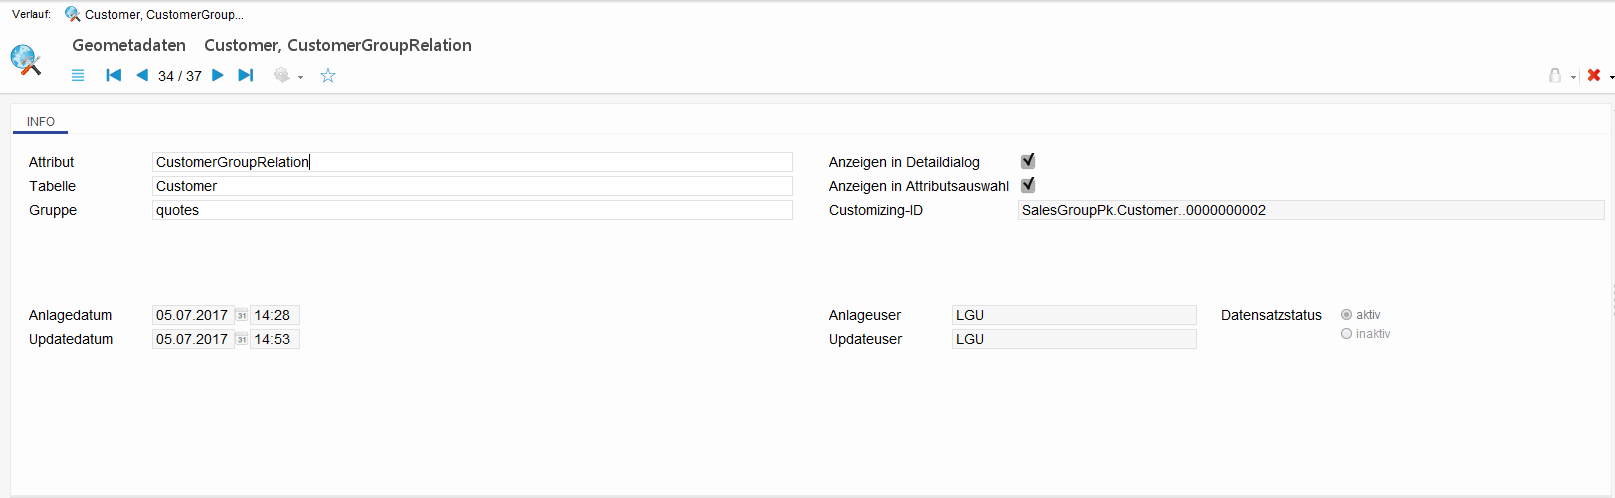The image size is (1615, 498).
Task: Open calendar picker for Updatedatum
Action: coord(242,340)
